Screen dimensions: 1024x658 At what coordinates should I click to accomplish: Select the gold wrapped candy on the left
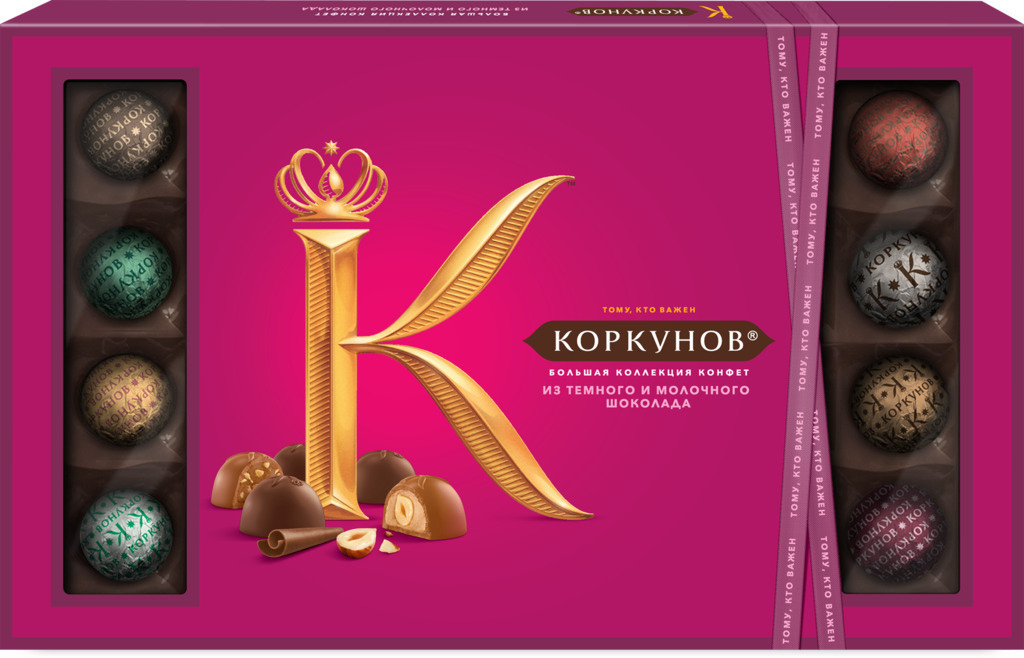(127, 398)
